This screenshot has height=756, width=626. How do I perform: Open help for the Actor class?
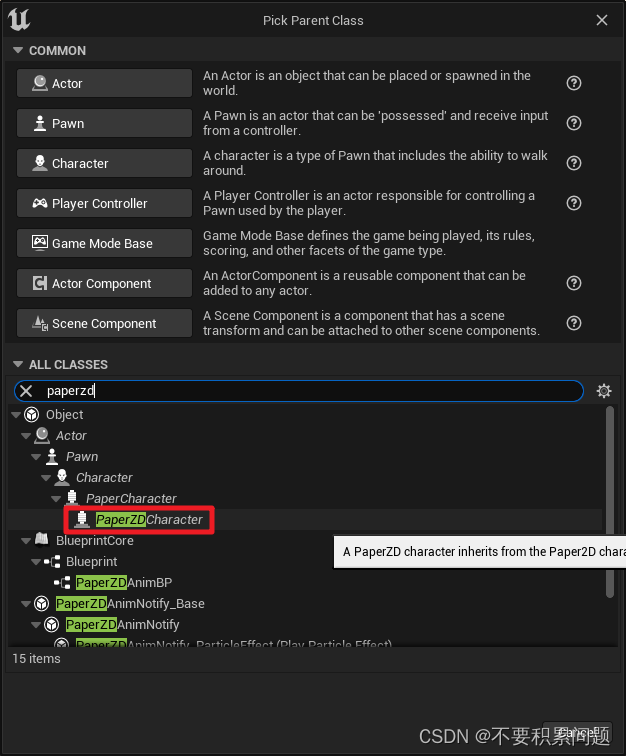[x=573, y=83]
